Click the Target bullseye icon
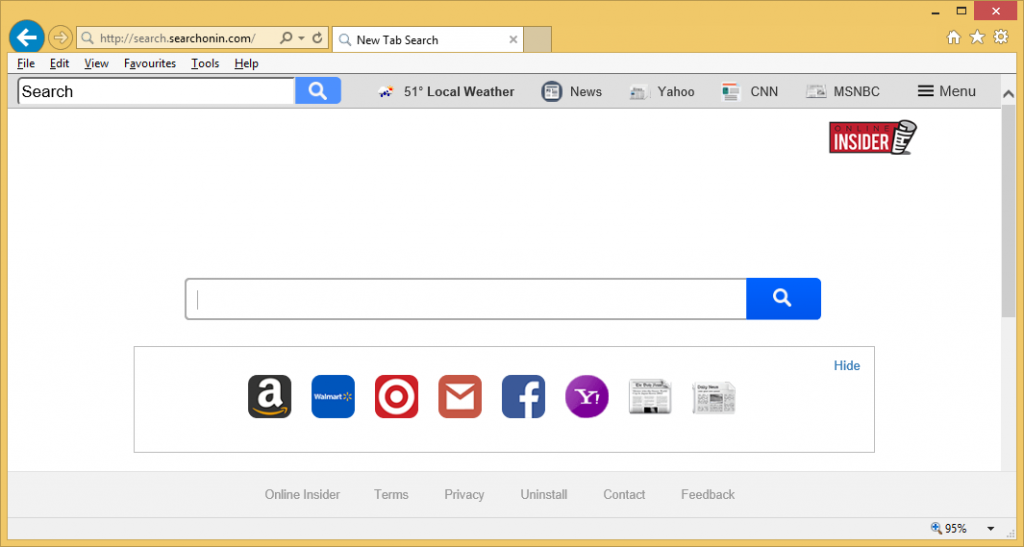The width and height of the screenshot is (1024, 547). tap(396, 397)
